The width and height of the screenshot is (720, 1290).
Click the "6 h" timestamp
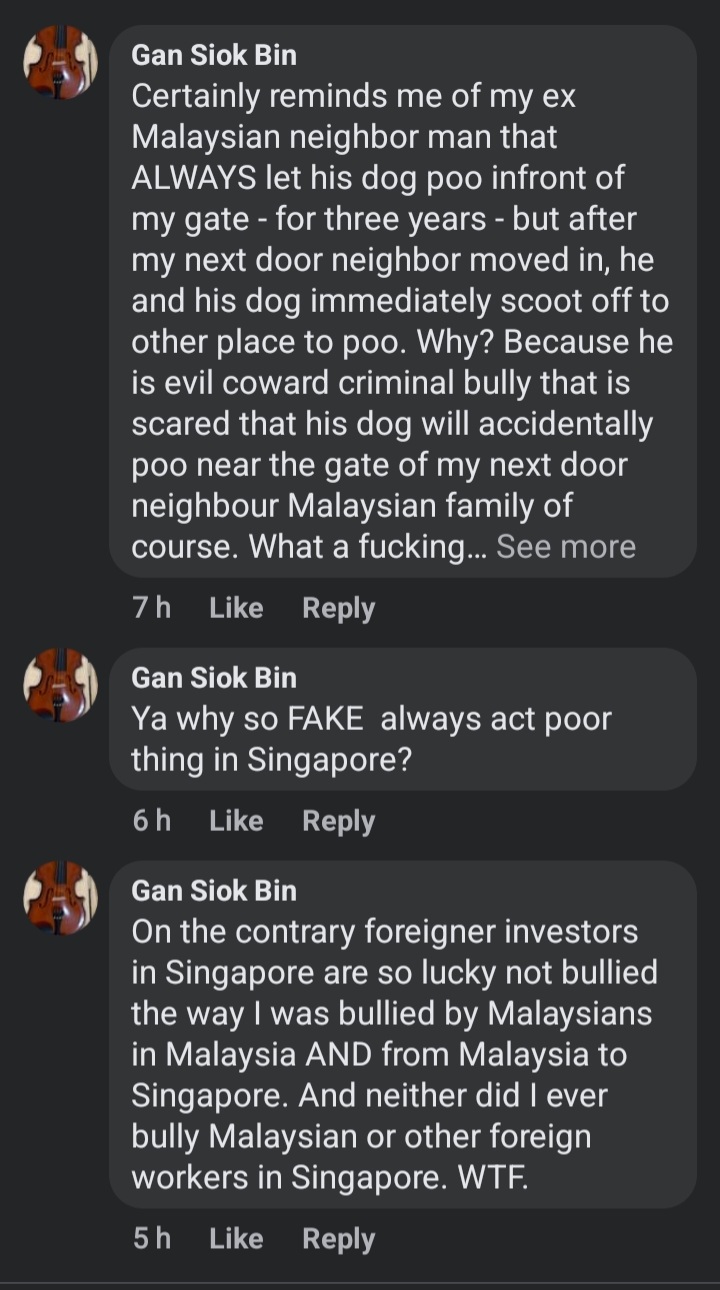[151, 821]
